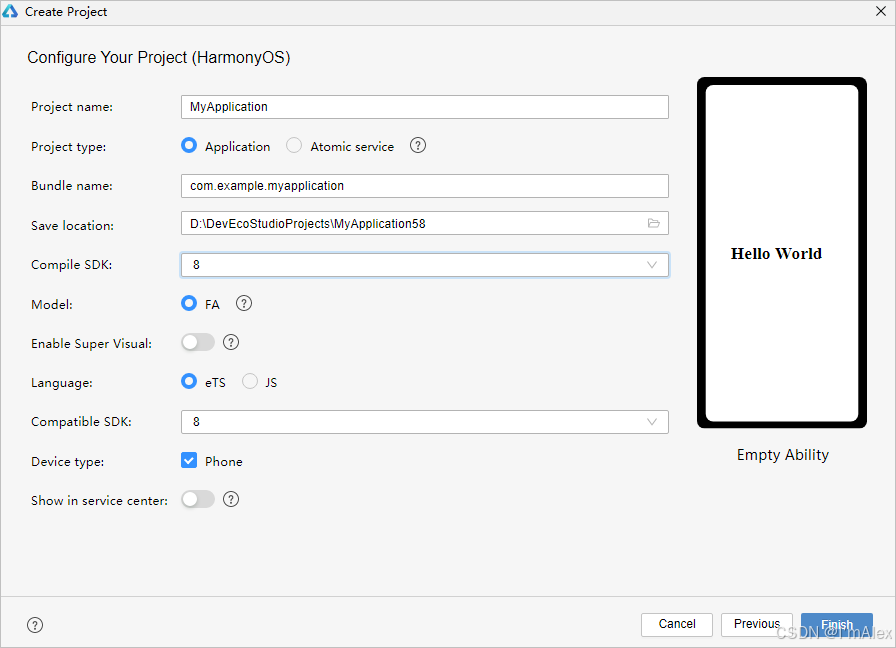Click the DevEco Studio logo in title bar
The height and width of the screenshot is (648, 896).
pos(10,11)
